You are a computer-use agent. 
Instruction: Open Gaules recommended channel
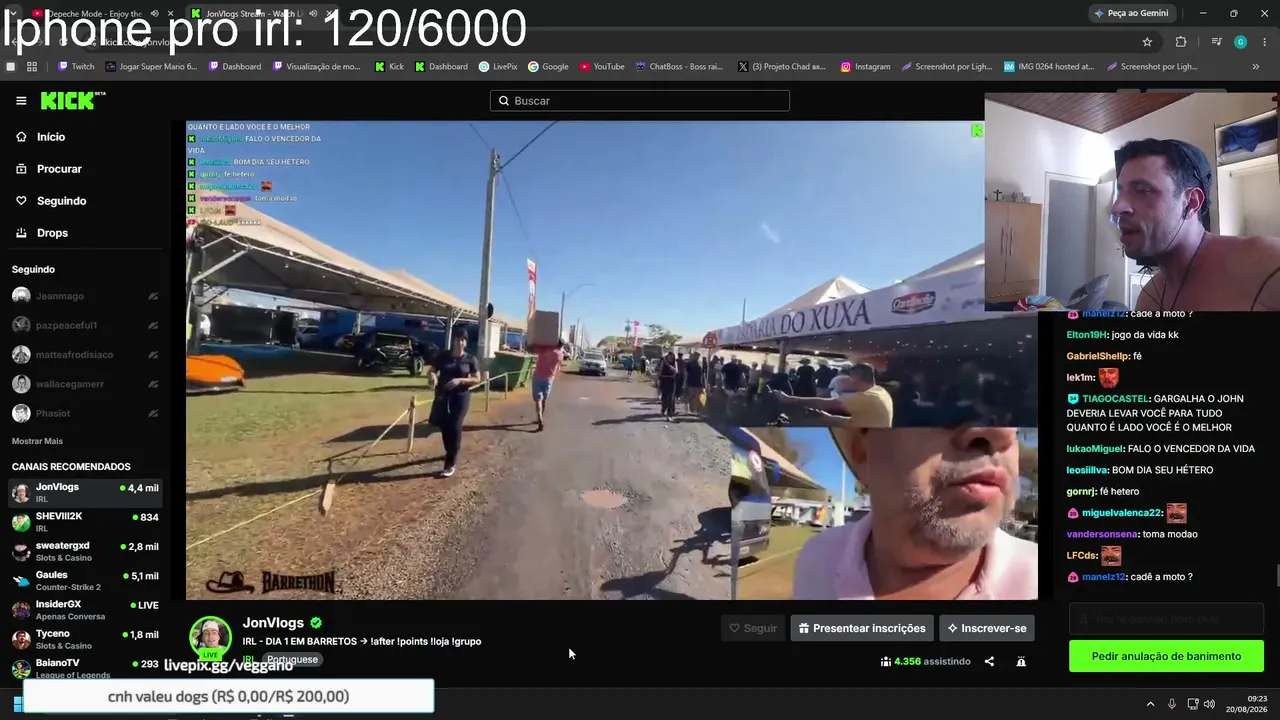(85, 581)
